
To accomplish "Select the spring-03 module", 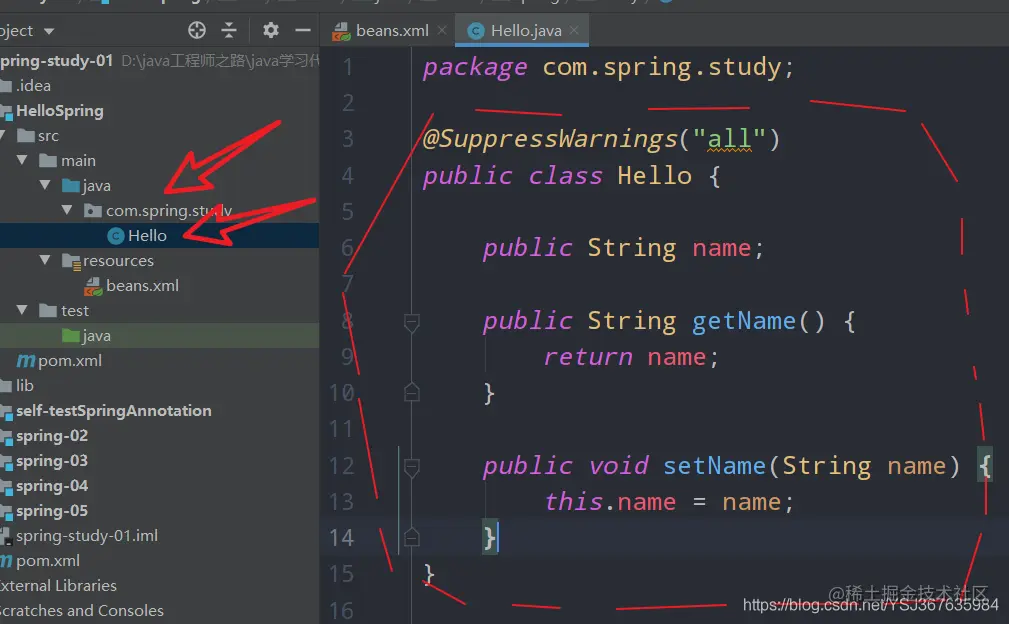I will [52, 461].
